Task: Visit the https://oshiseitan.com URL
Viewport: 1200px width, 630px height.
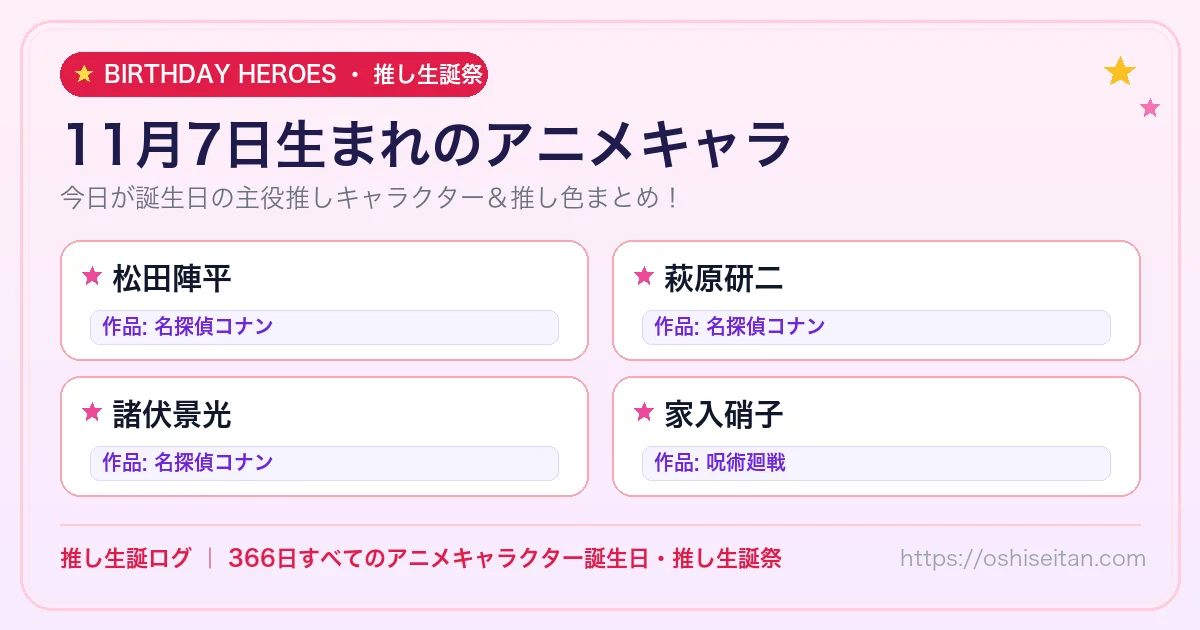Action: (x=1023, y=558)
